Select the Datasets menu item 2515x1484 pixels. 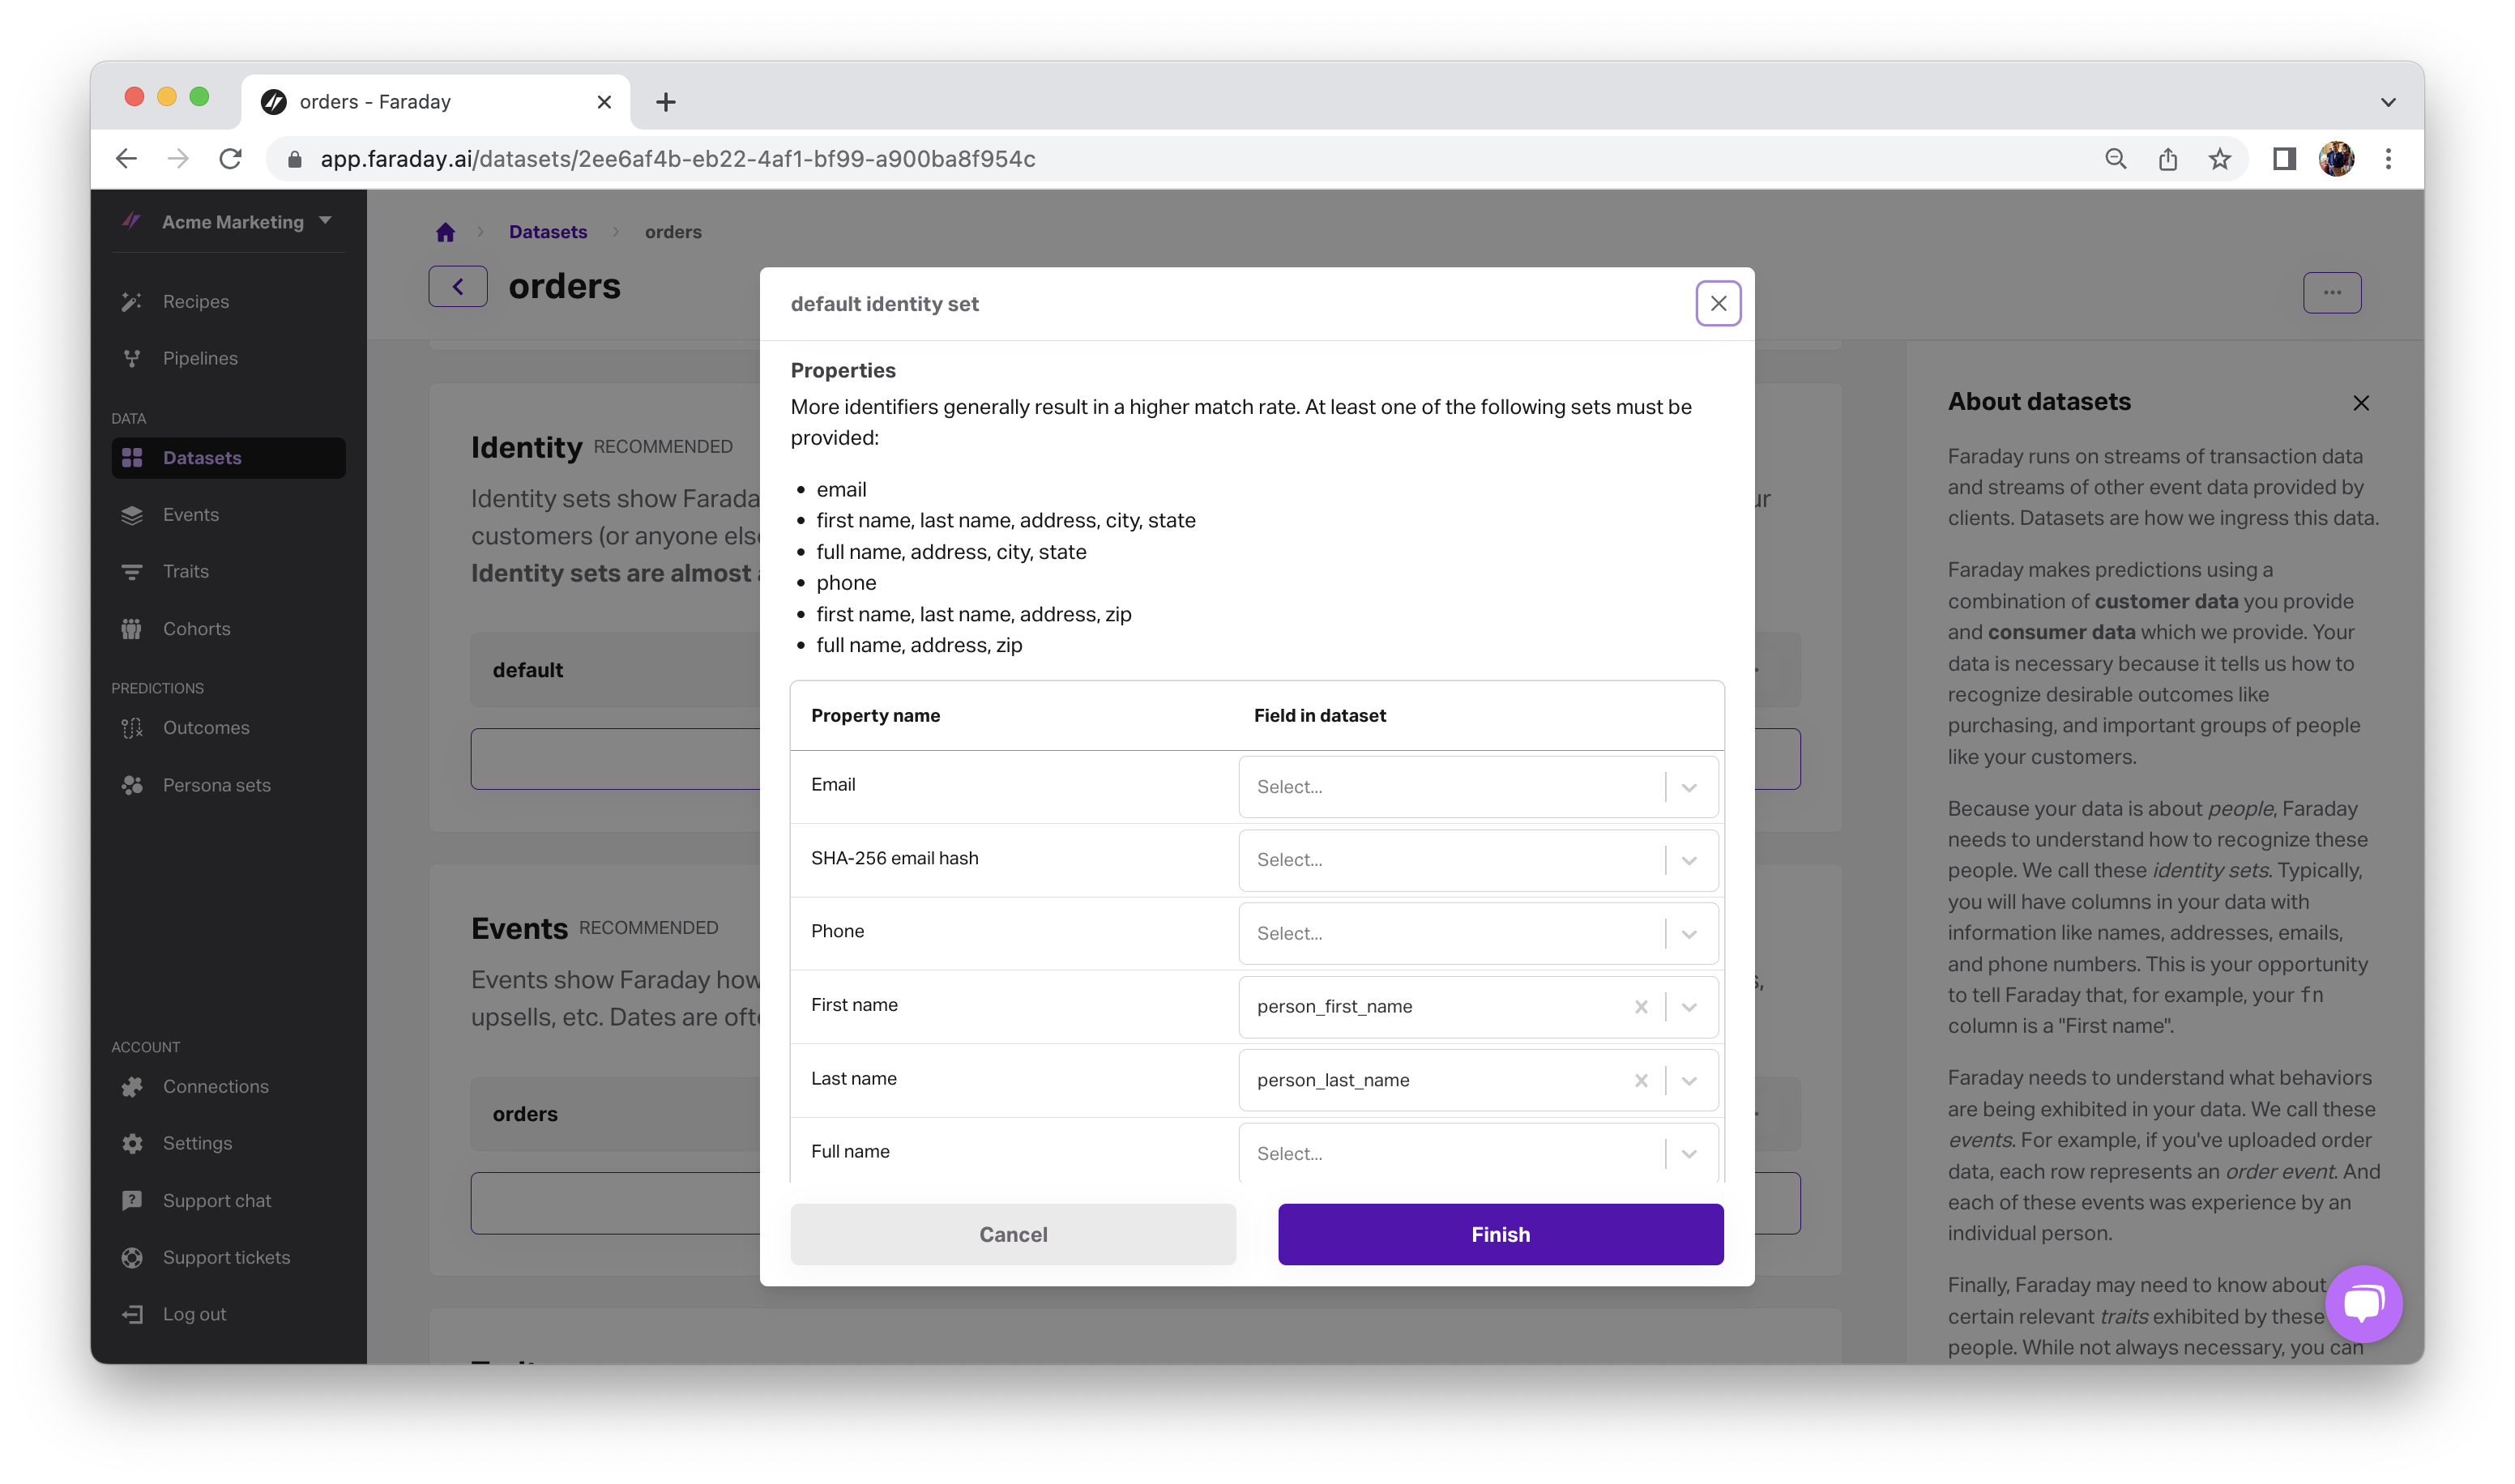202,458
